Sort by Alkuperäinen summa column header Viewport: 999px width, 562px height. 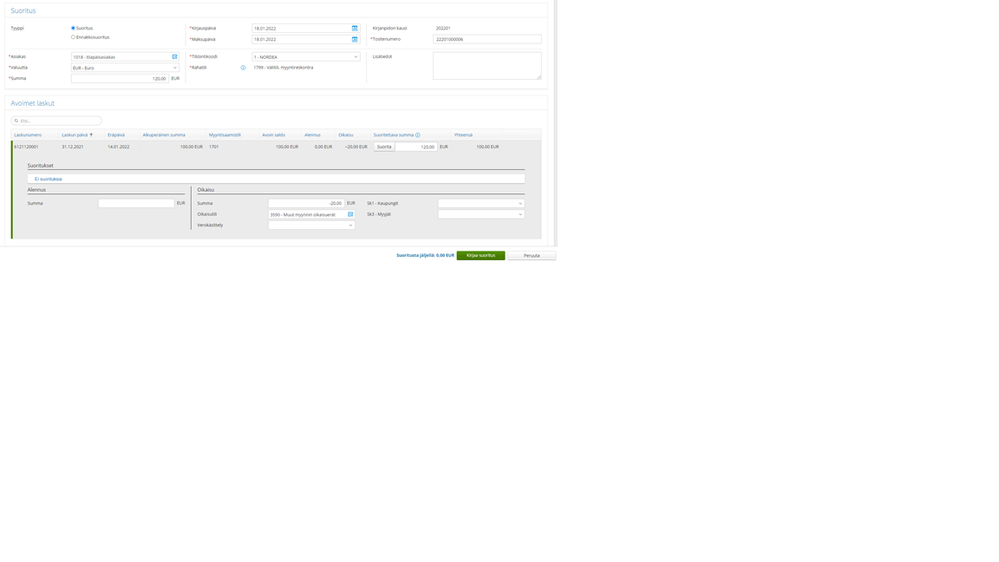[x=164, y=135]
